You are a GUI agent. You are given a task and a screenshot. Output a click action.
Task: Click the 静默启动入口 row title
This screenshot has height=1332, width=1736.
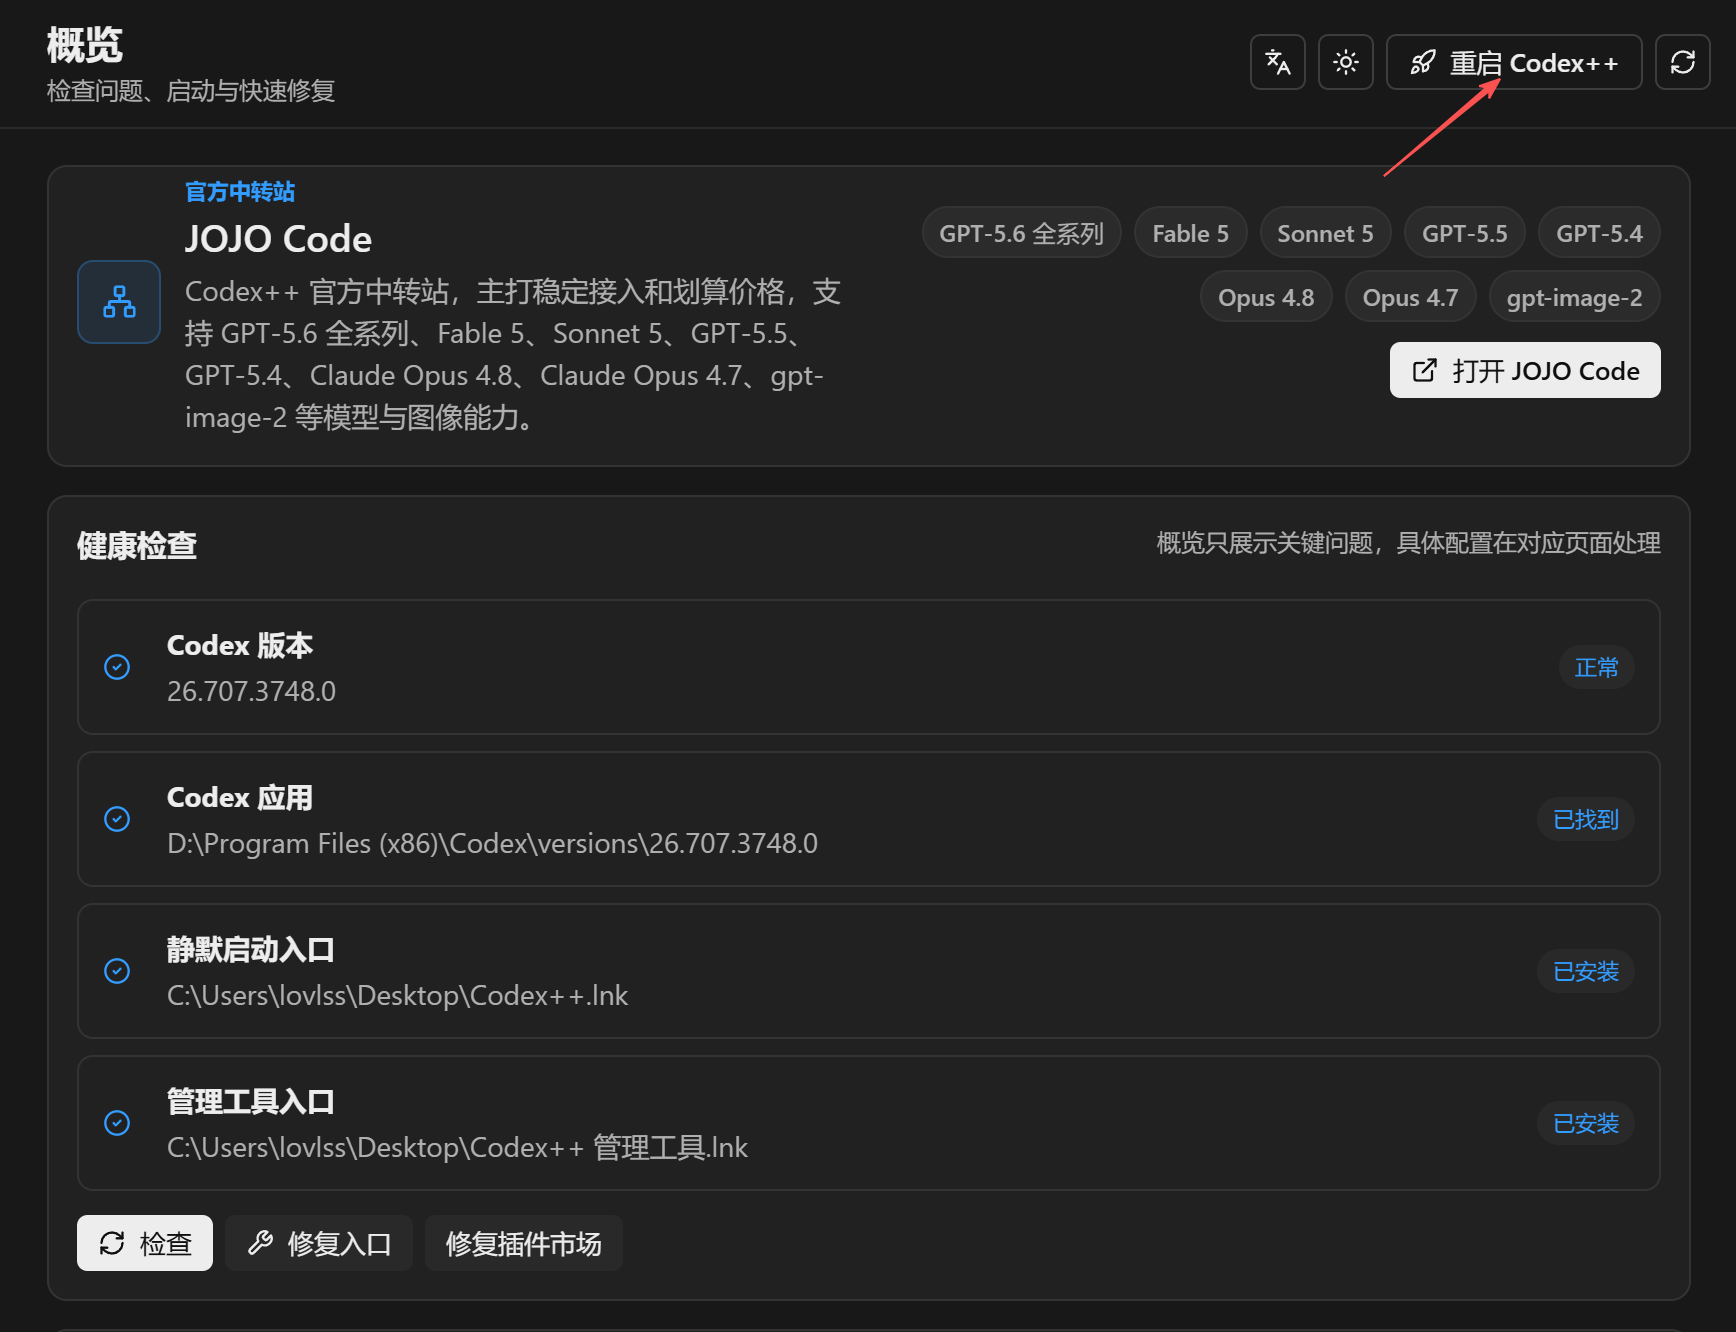[x=251, y=949]
